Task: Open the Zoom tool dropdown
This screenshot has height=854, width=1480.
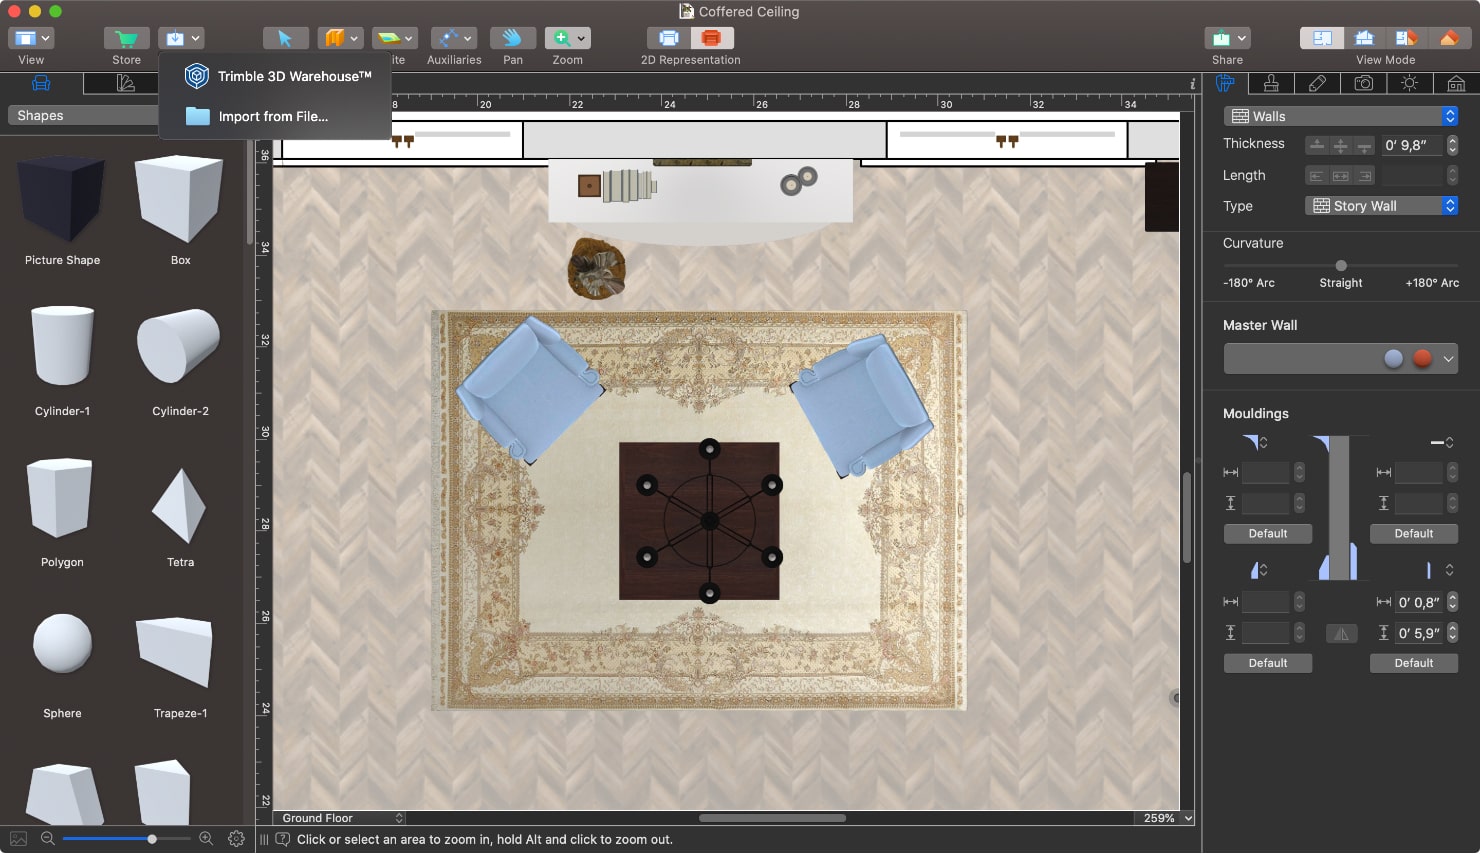Action: click(x=582, y=37)
